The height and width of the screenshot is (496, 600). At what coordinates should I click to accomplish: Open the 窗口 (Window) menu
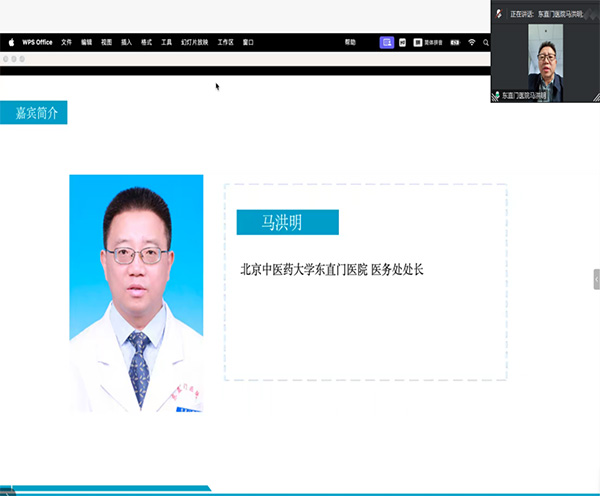(248, 43)
